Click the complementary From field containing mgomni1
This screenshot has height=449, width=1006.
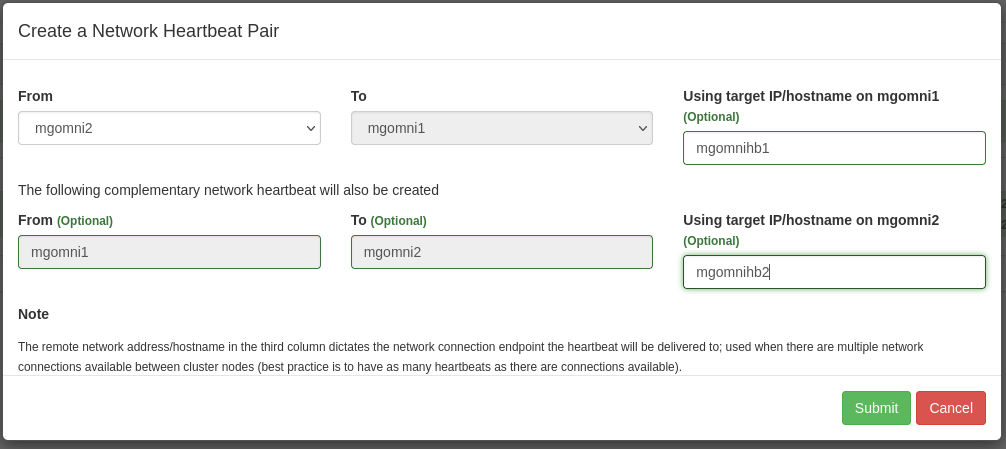tap(169, 252)
